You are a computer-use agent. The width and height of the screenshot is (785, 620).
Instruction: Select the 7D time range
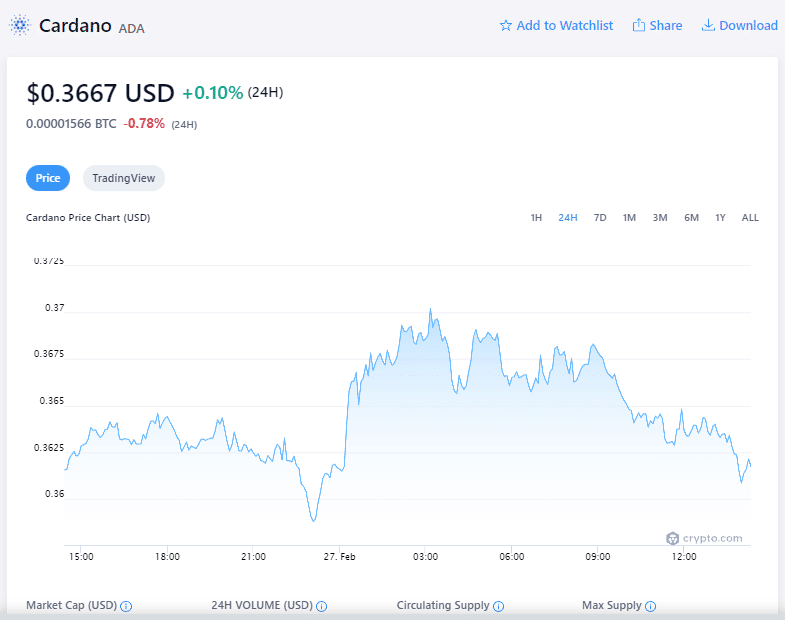[600, 217]
